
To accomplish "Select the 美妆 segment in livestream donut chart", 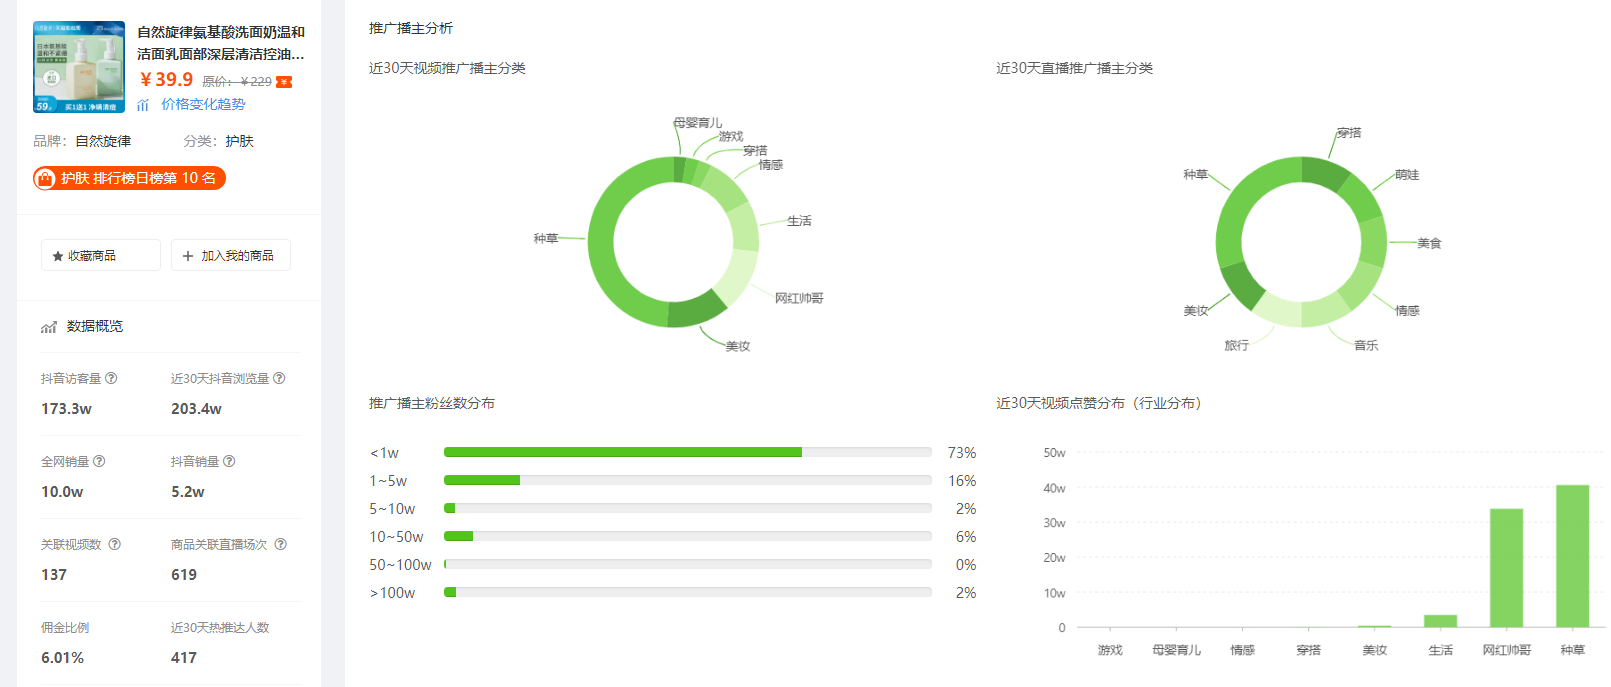I will coord(1242,286).
